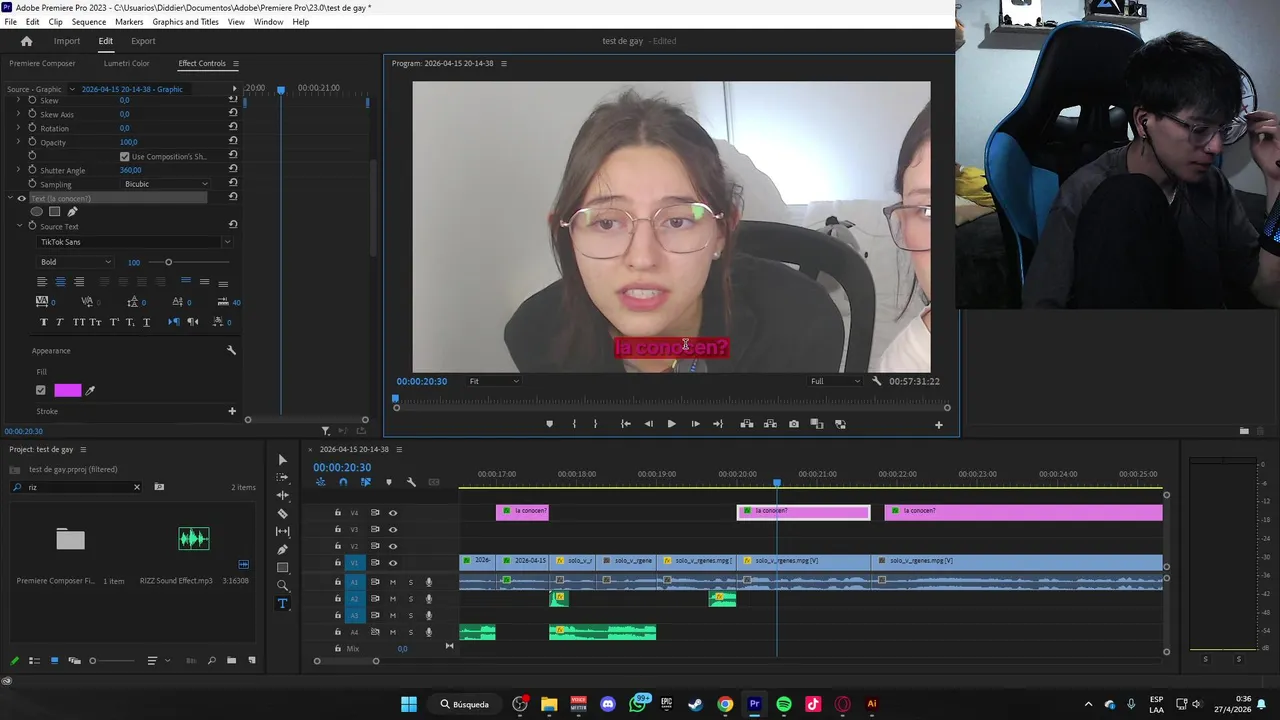This screenshot has height=720, width=1280.
Task: Toggle Snap in timeline
Action: (343, 482)
